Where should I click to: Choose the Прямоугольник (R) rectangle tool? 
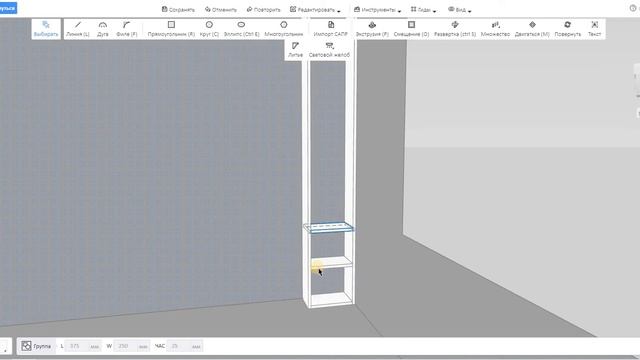(x=171, y=29)
